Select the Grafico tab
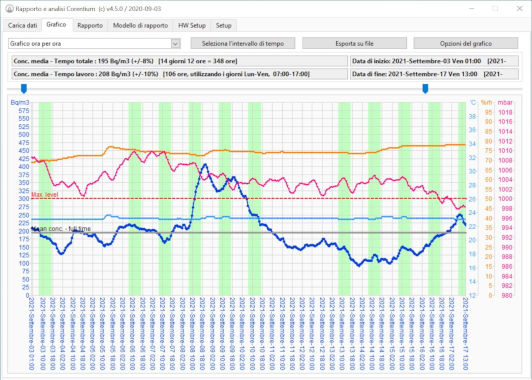Viewport: 532px width, 380px height. tap(56, 24)
